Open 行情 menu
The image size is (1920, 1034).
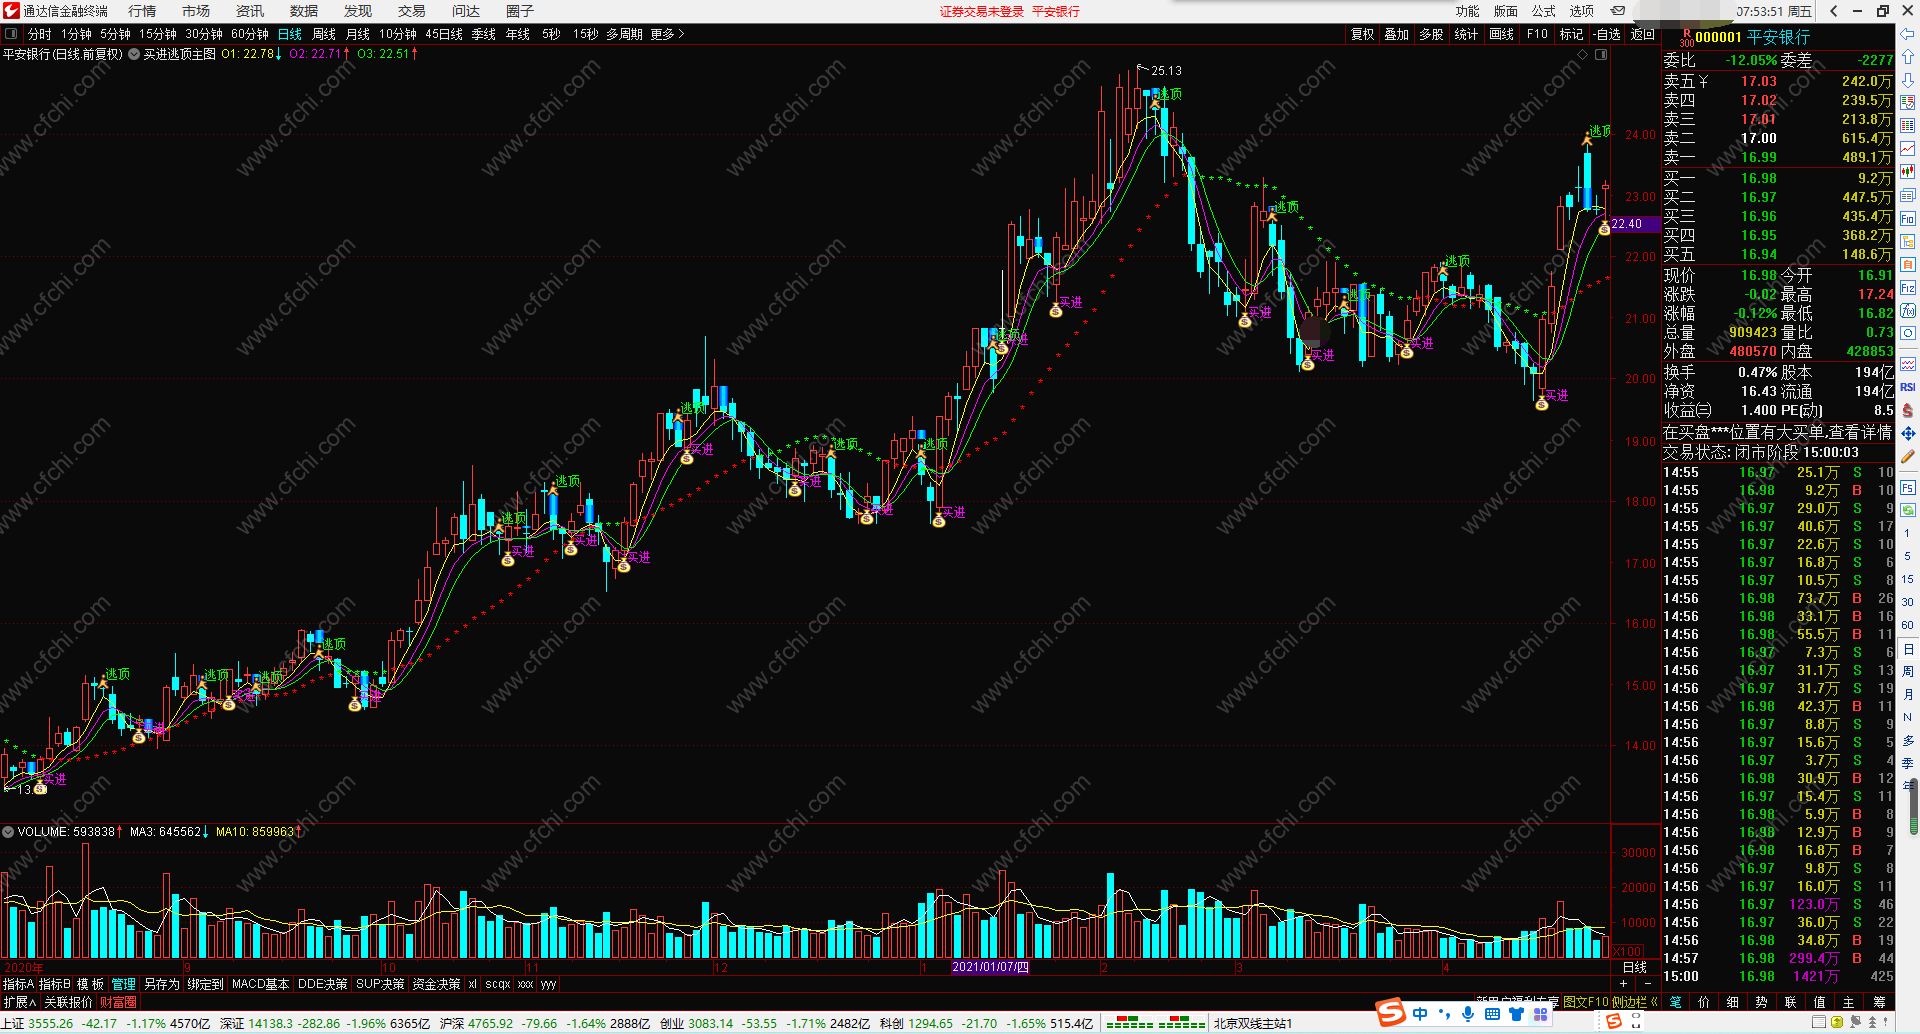coord(142,11)
